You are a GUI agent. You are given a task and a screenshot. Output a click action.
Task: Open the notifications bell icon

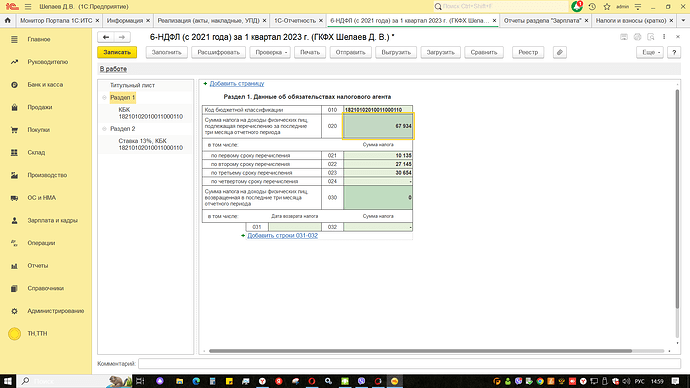pyautogui.click(x=576, y=7)
